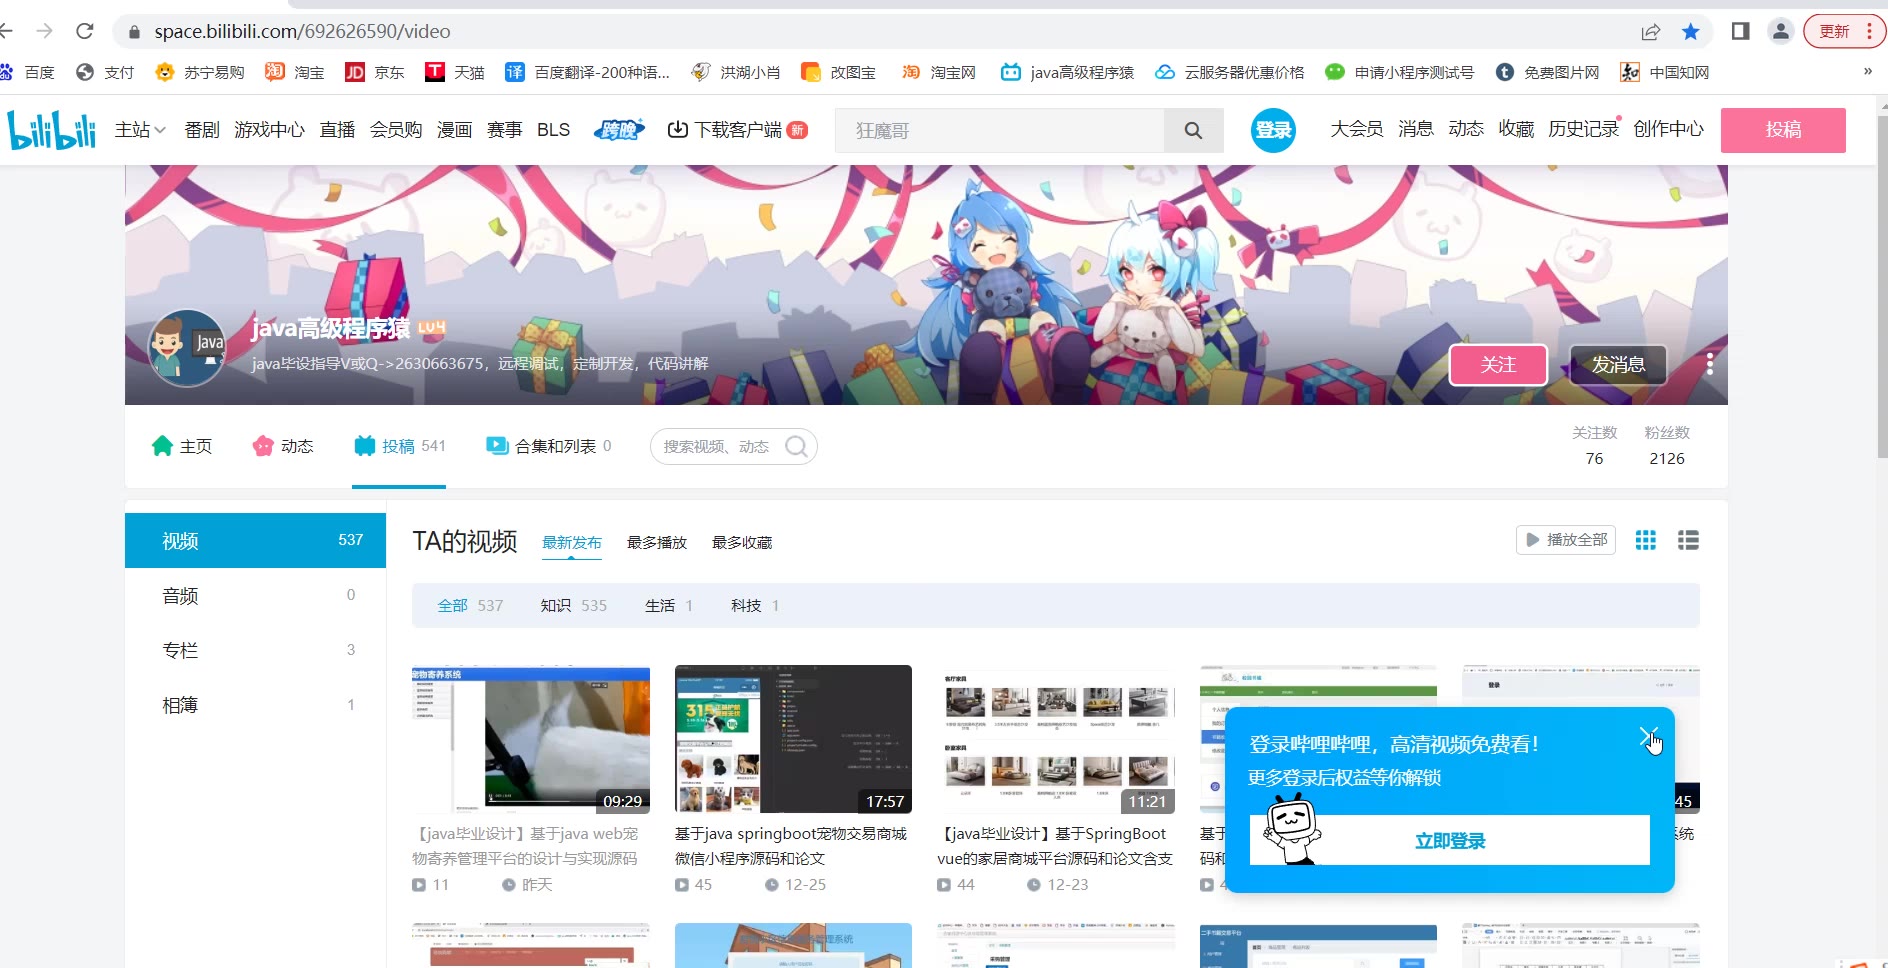Open the 合集和列表 tab
1888x968 pixels.
(x=549, y=446)
